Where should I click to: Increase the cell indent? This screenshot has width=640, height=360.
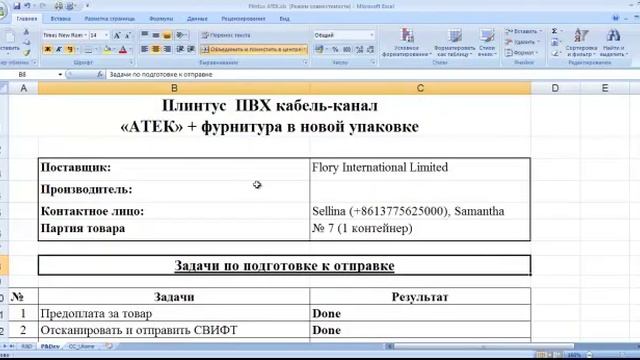(191, 49)
